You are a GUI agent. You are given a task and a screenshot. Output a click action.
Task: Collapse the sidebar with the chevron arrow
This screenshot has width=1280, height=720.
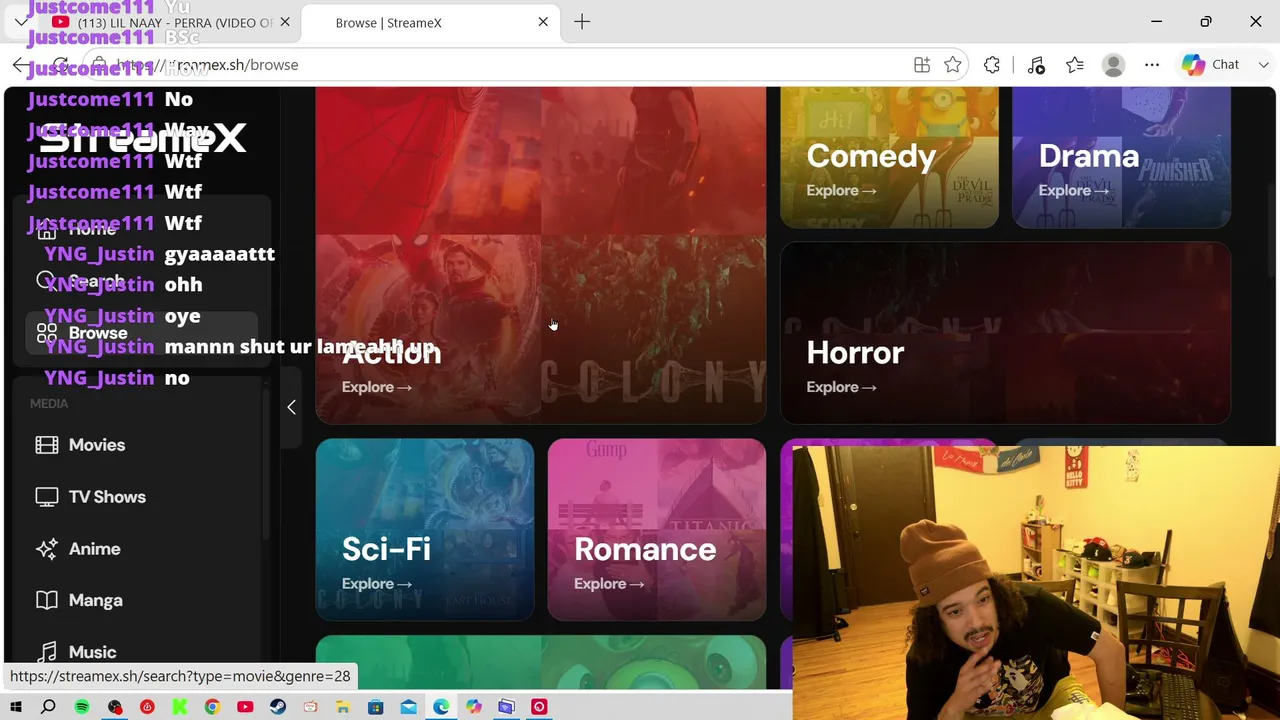(291, 407)
